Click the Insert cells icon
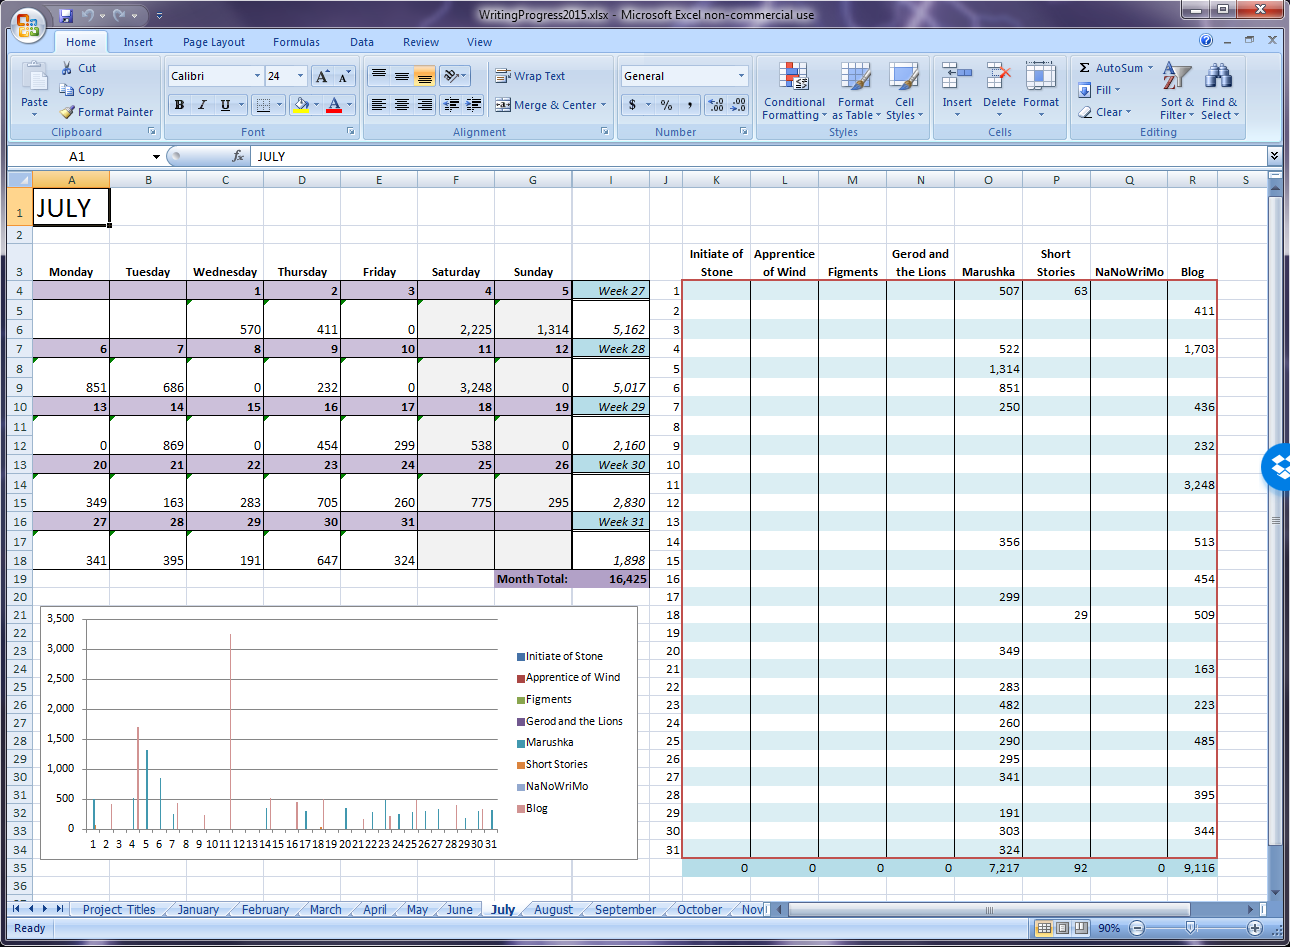This screenshot has height=947, width=1290. [957, 78]
